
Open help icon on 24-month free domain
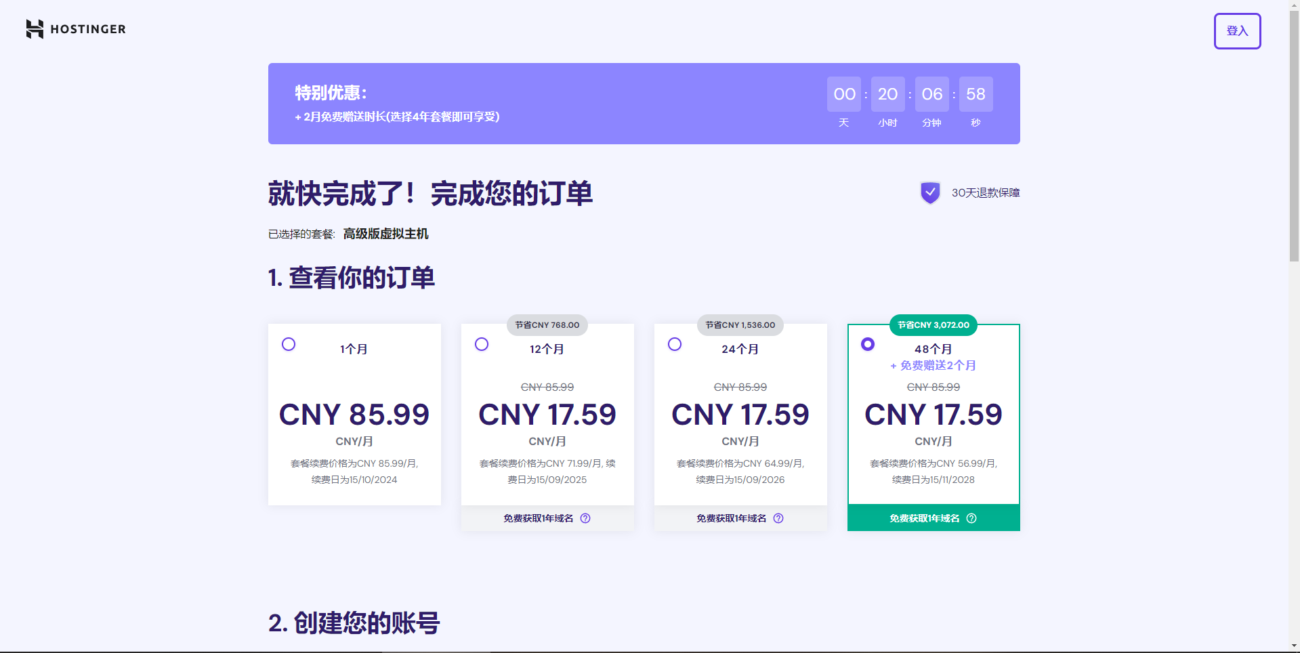778,518
